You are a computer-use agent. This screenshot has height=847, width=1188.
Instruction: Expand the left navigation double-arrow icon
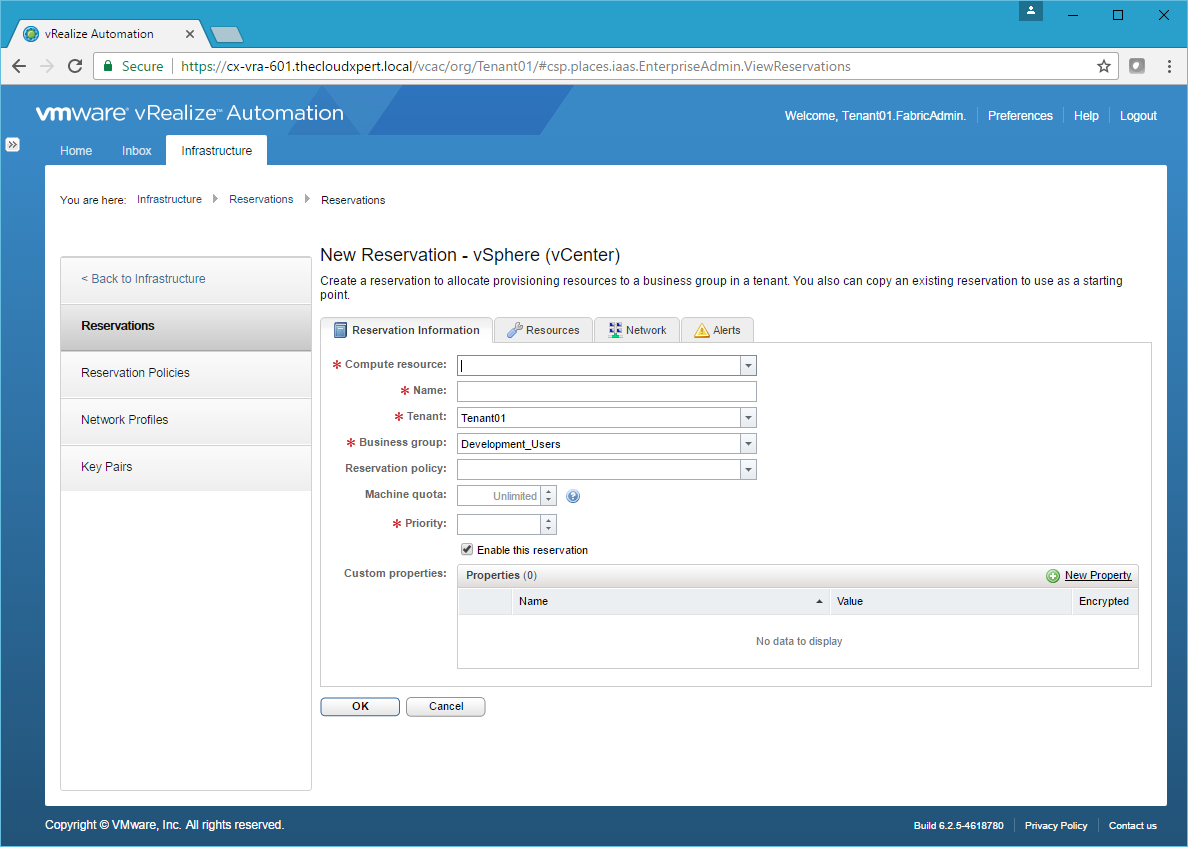point(13,144)
